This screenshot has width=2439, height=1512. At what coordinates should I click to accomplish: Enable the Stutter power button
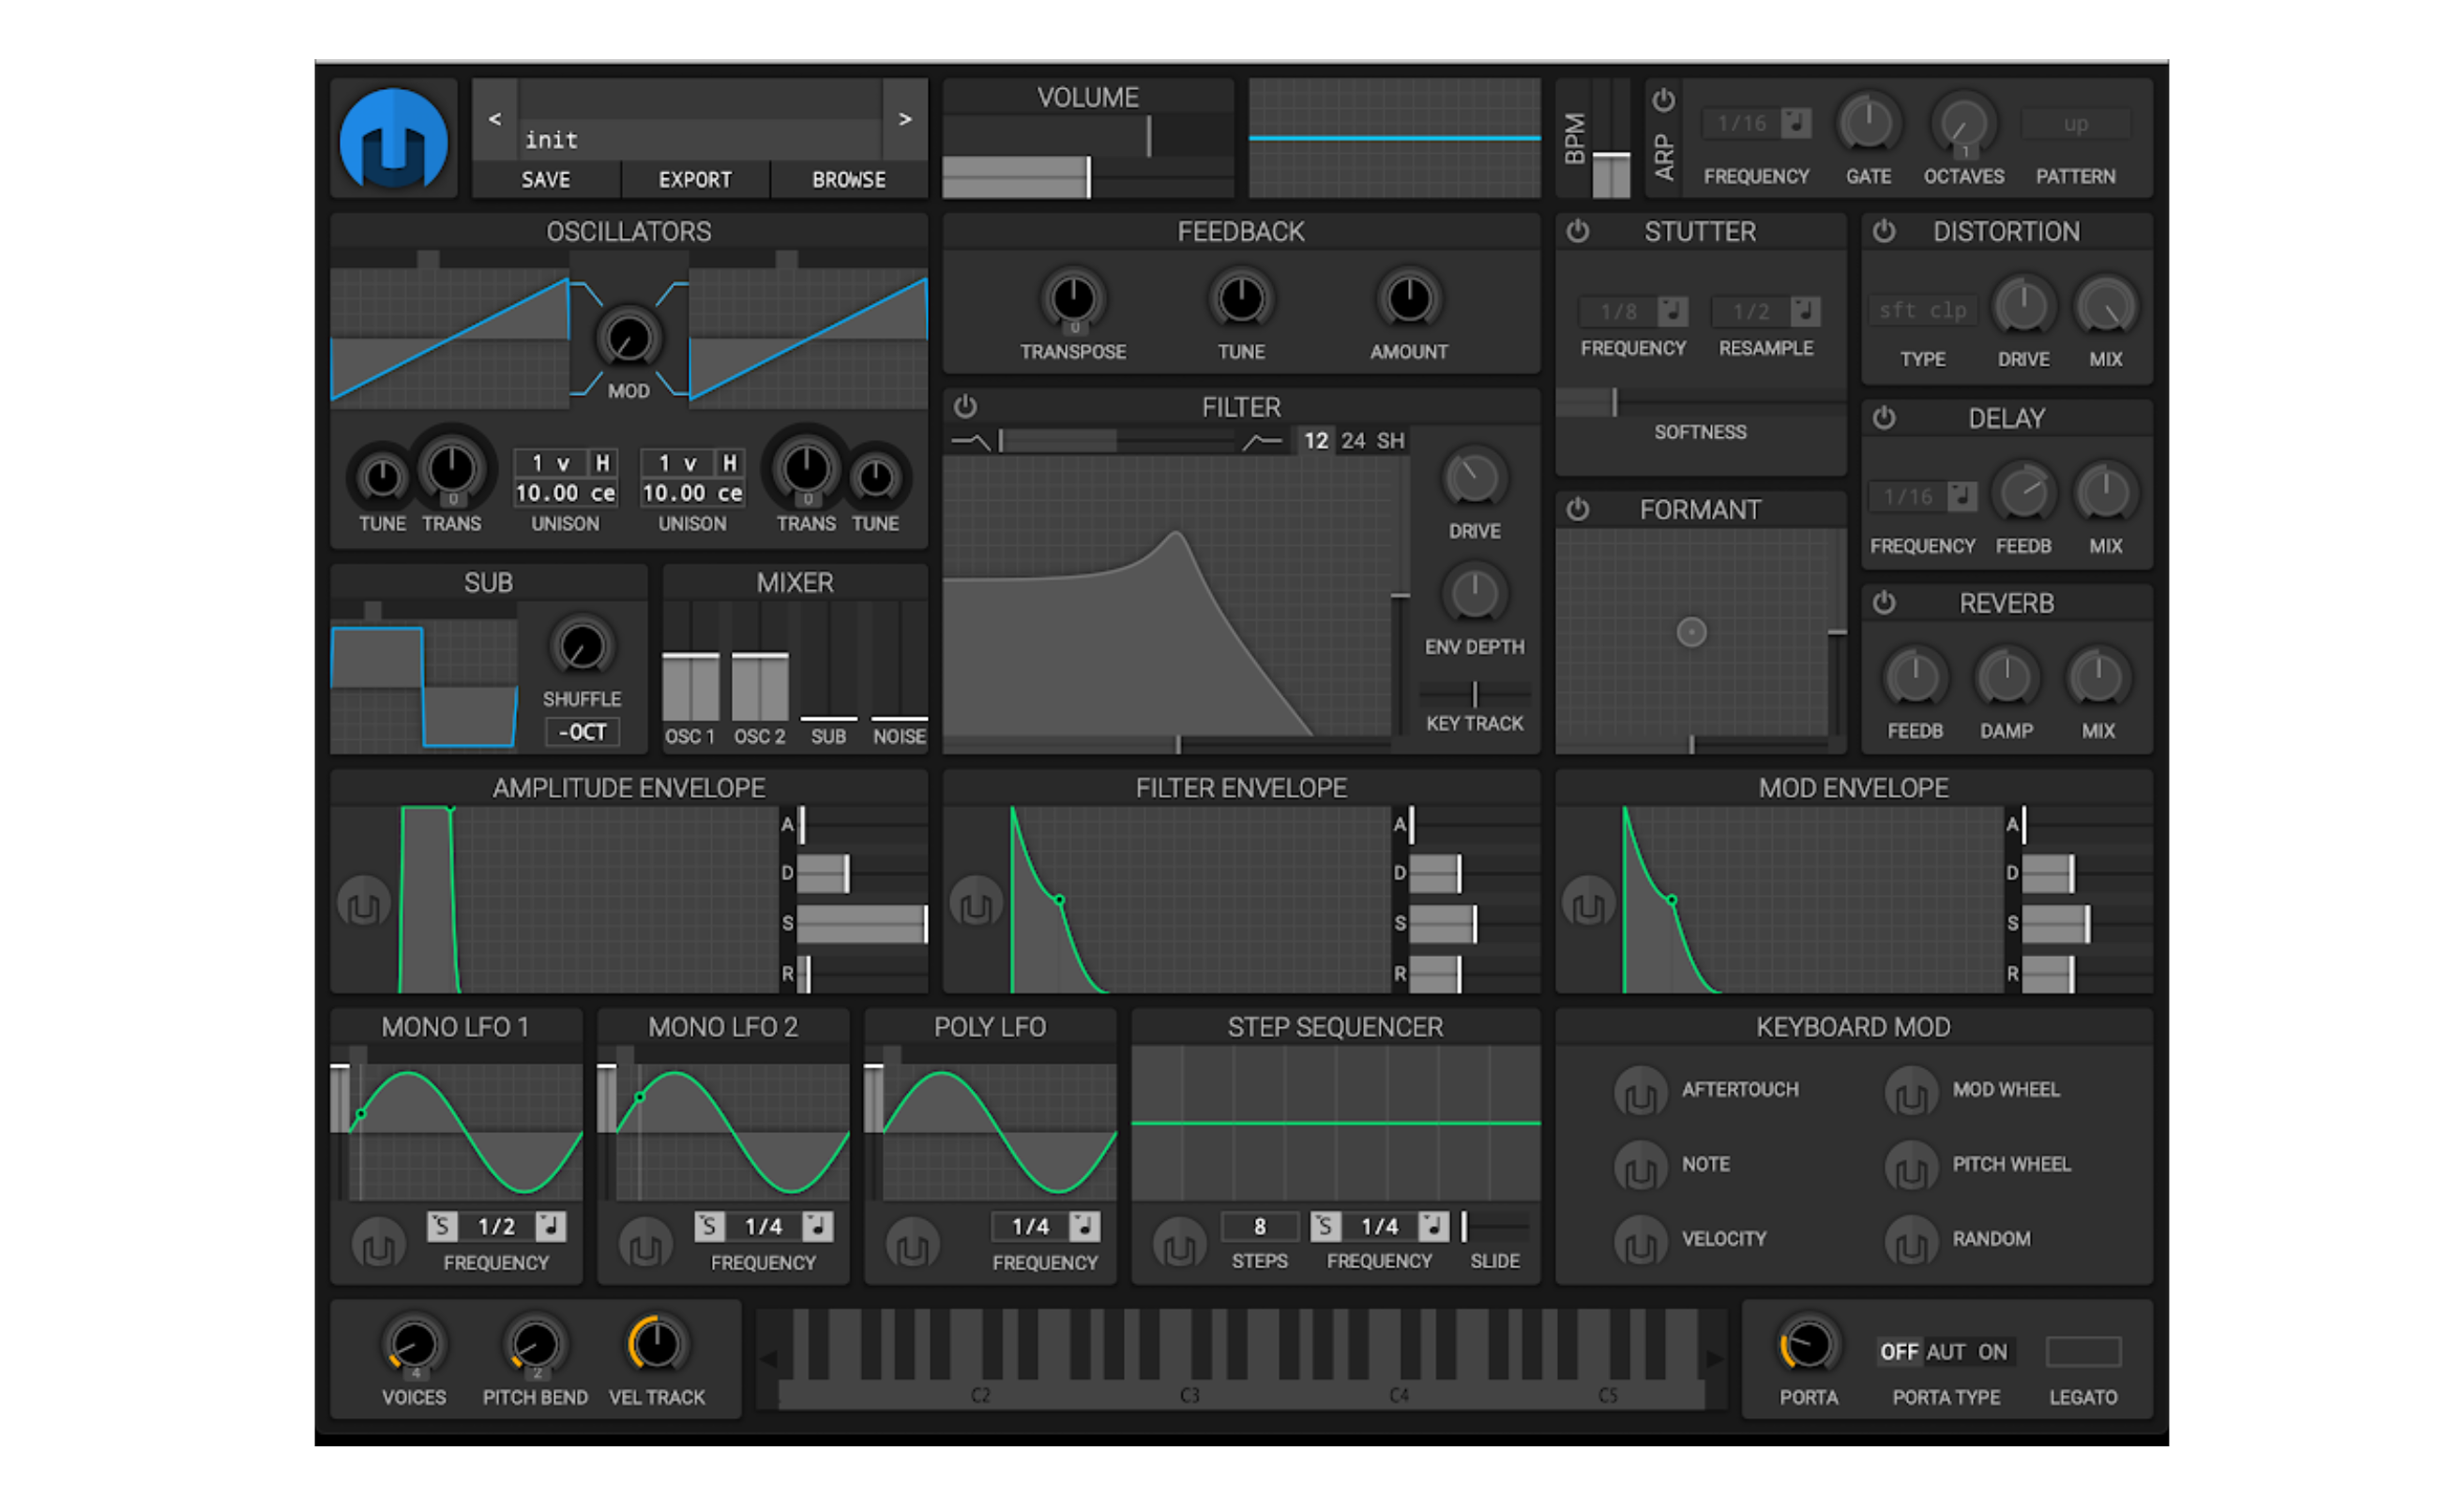click(x=1577, y=231)
